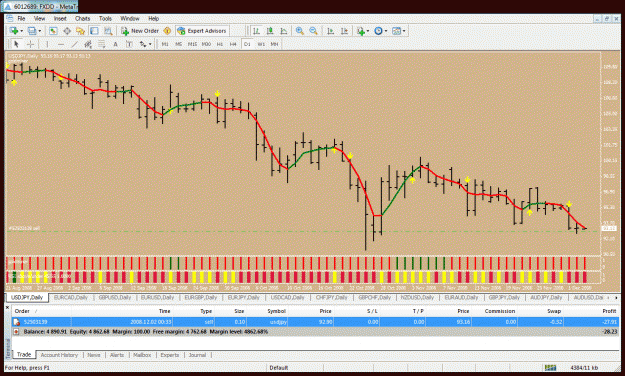Toggle the Navigator window icon
Viewport: 625px width, 376px height.
[x=81, y=31]
